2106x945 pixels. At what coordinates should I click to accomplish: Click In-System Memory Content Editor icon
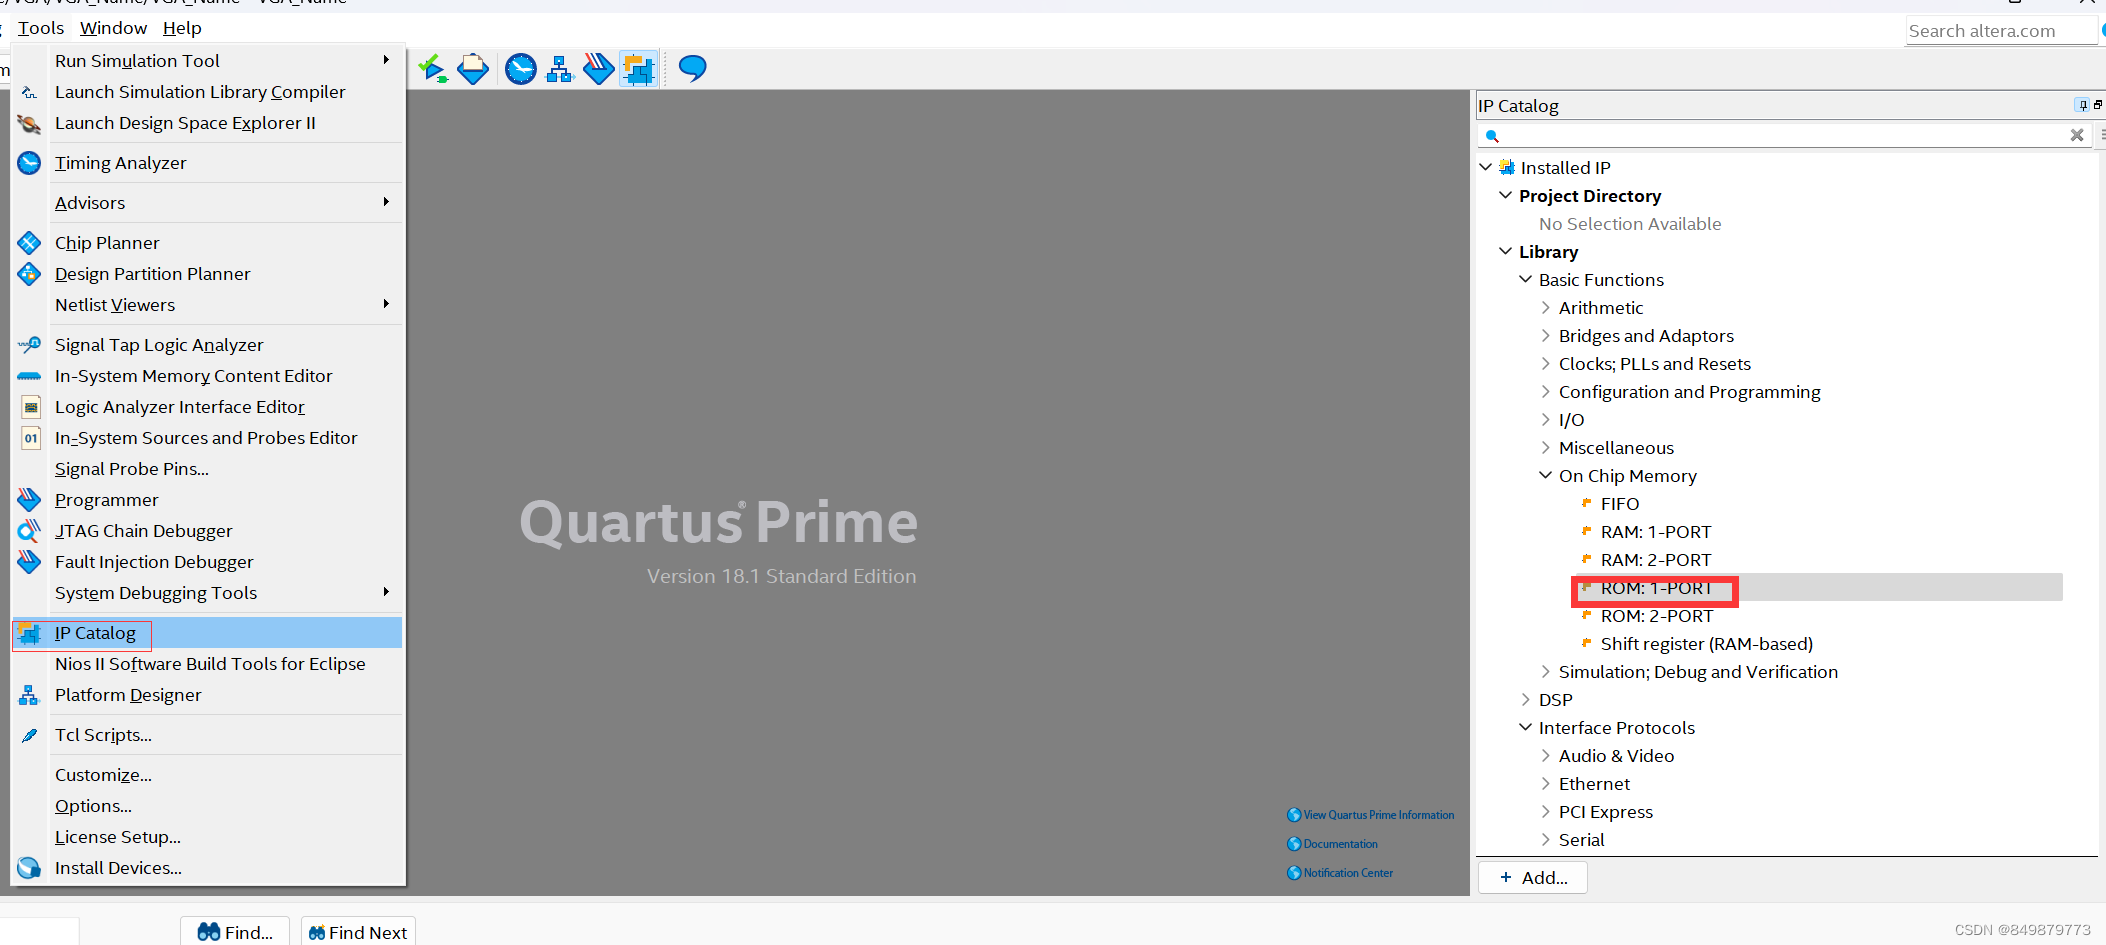[29, 376]
